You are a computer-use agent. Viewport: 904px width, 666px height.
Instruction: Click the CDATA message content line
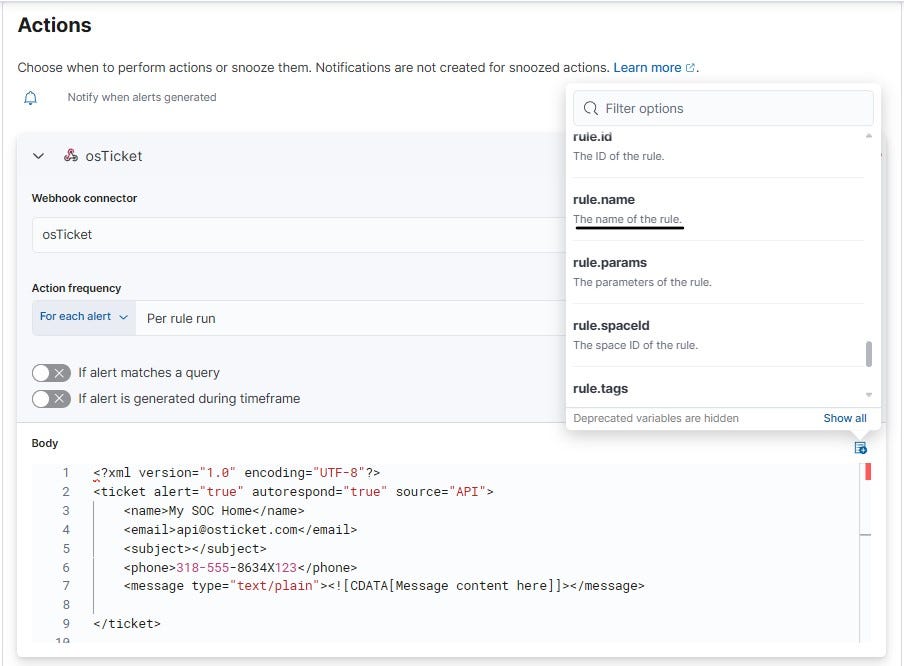coord(384,586)
